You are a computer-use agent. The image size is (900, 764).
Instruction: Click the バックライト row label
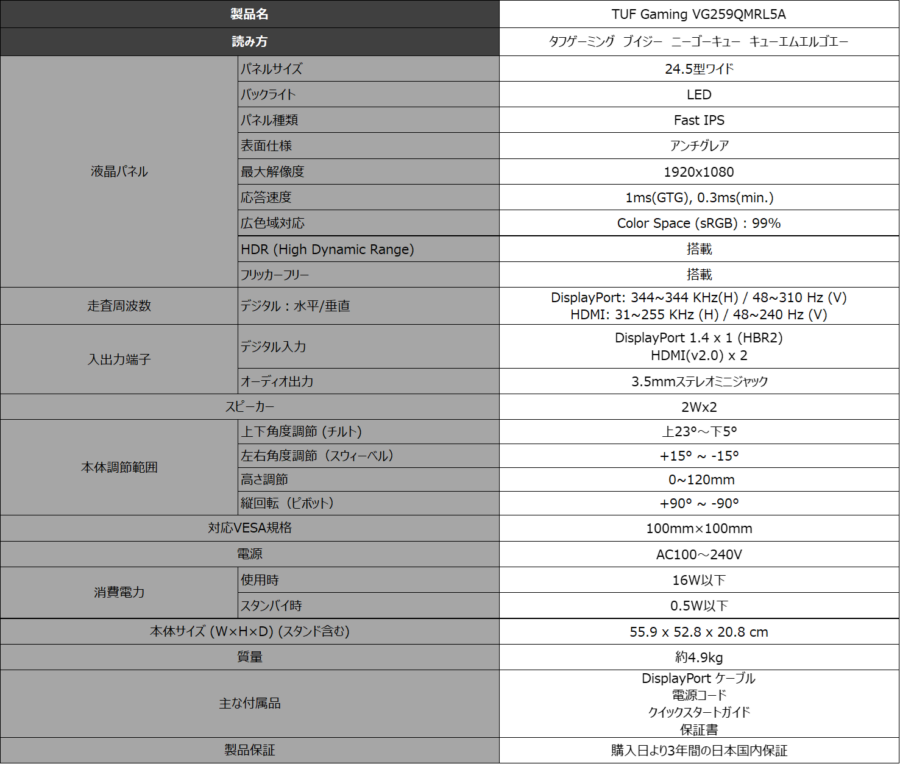click(x=367, y=94)
